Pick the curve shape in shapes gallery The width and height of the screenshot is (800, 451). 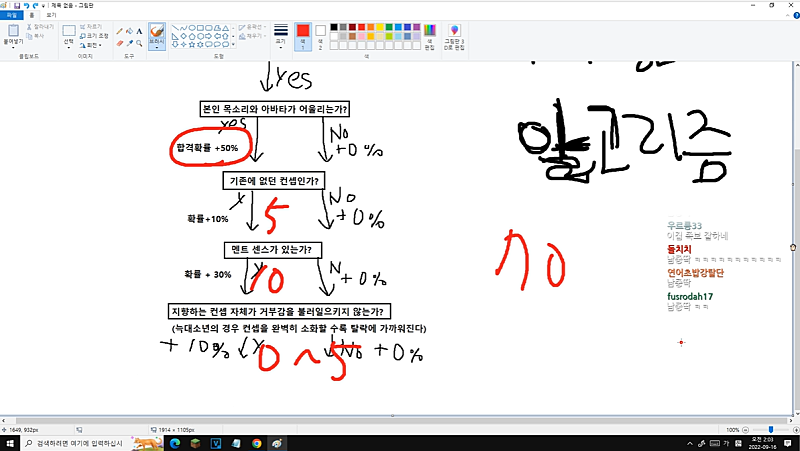coord(184,28)
